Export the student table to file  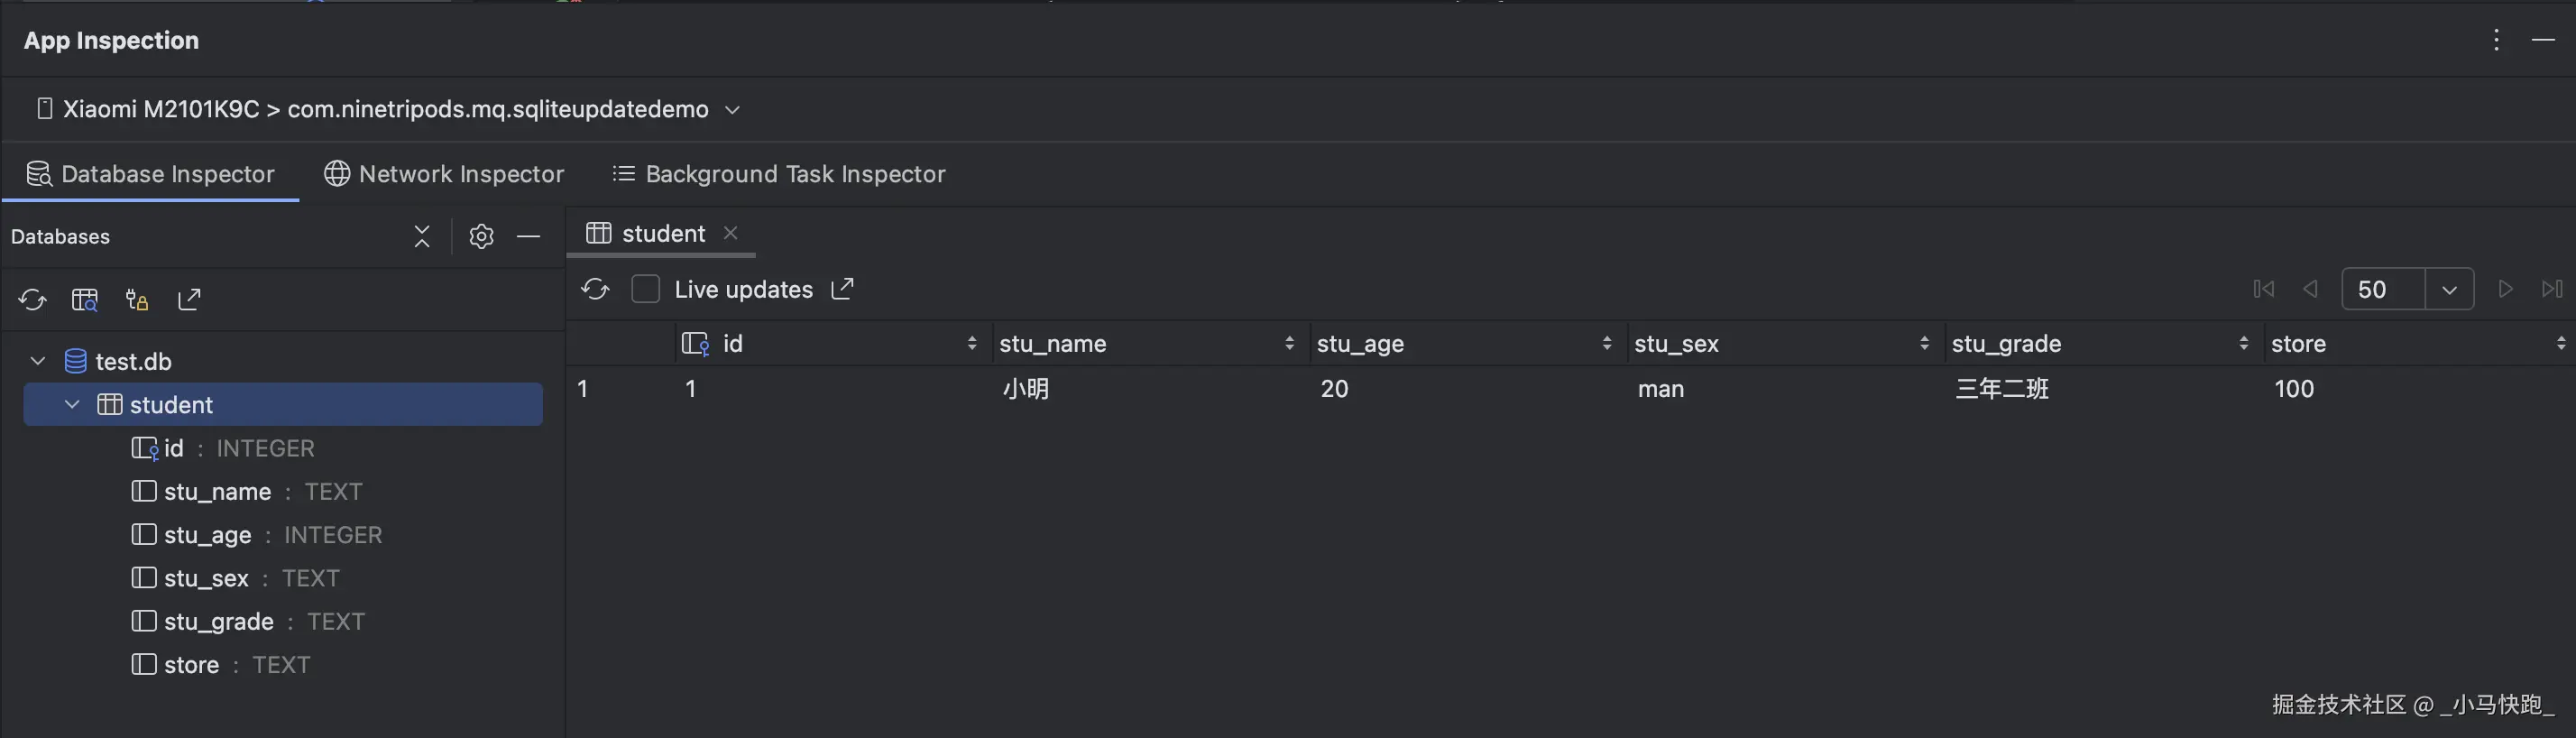[x=843, y=289]
